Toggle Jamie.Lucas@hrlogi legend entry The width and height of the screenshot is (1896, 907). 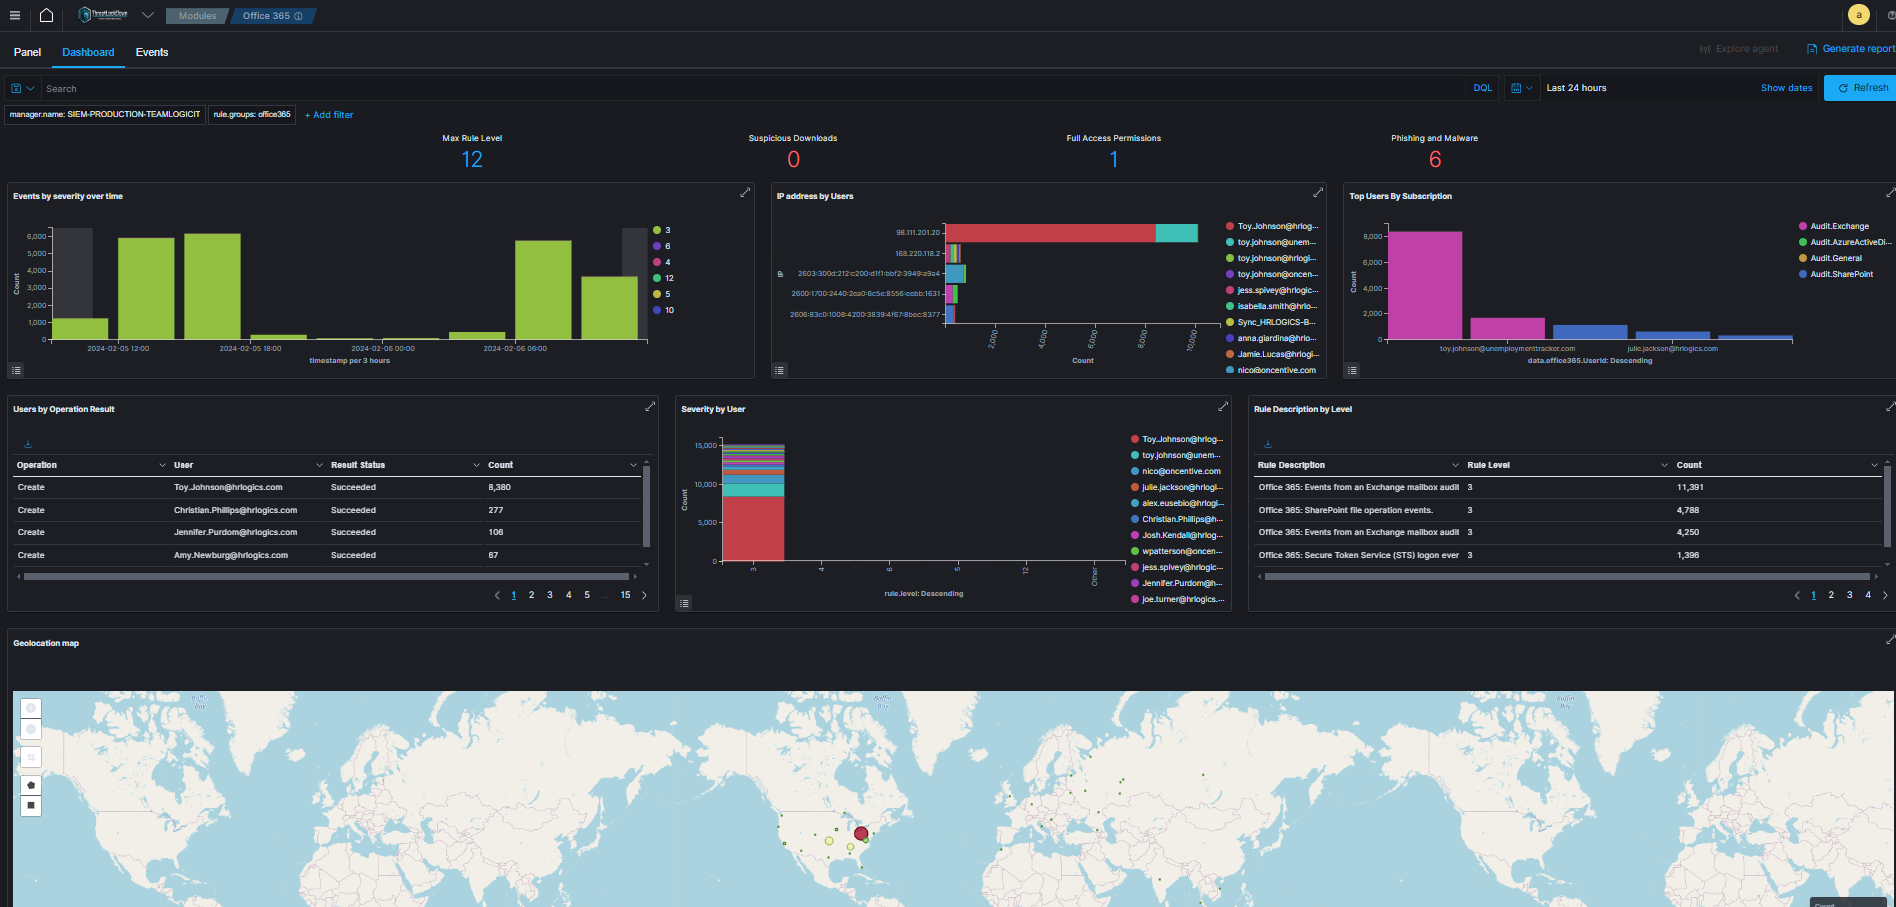1278,354
